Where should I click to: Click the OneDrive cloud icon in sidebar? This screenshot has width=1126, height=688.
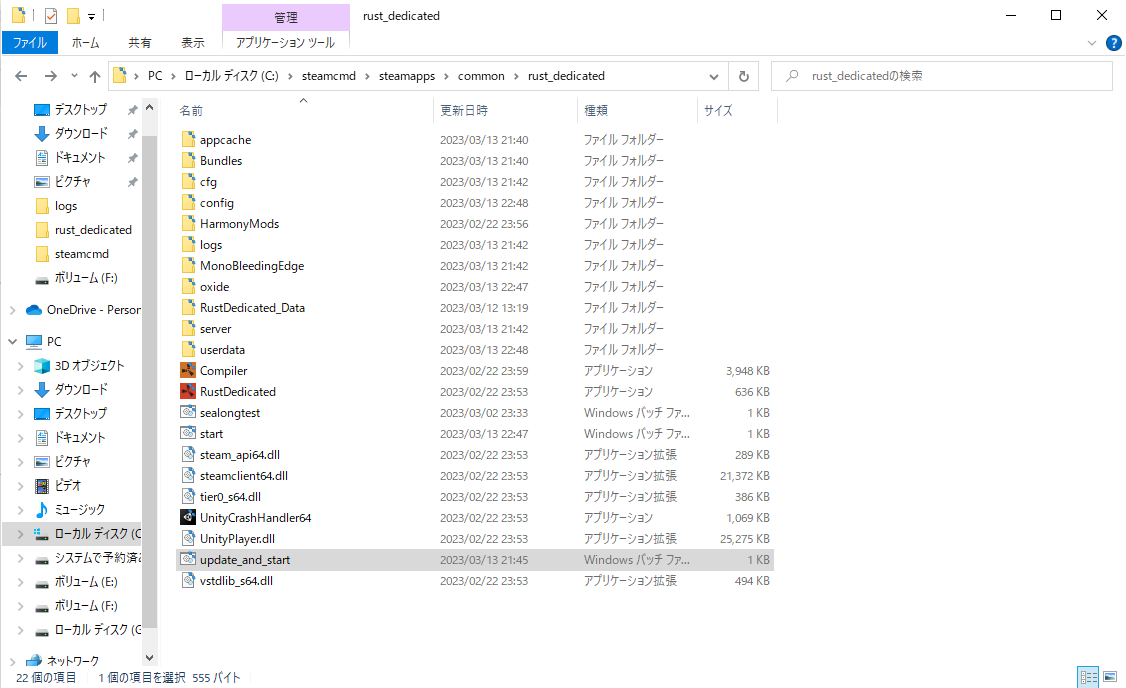34,310
